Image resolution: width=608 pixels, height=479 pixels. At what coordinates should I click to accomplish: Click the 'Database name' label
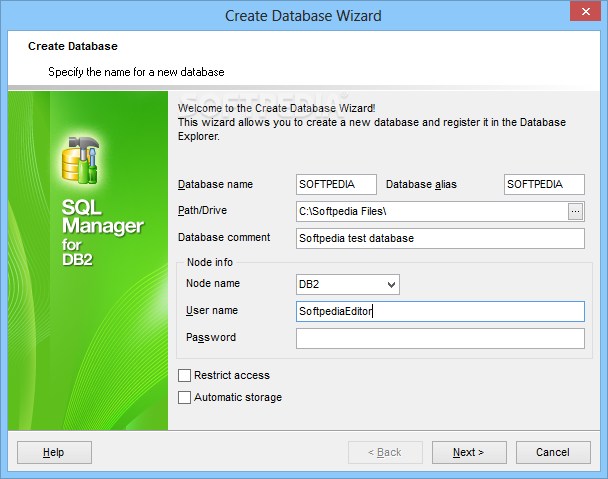[x=215, y=184]
